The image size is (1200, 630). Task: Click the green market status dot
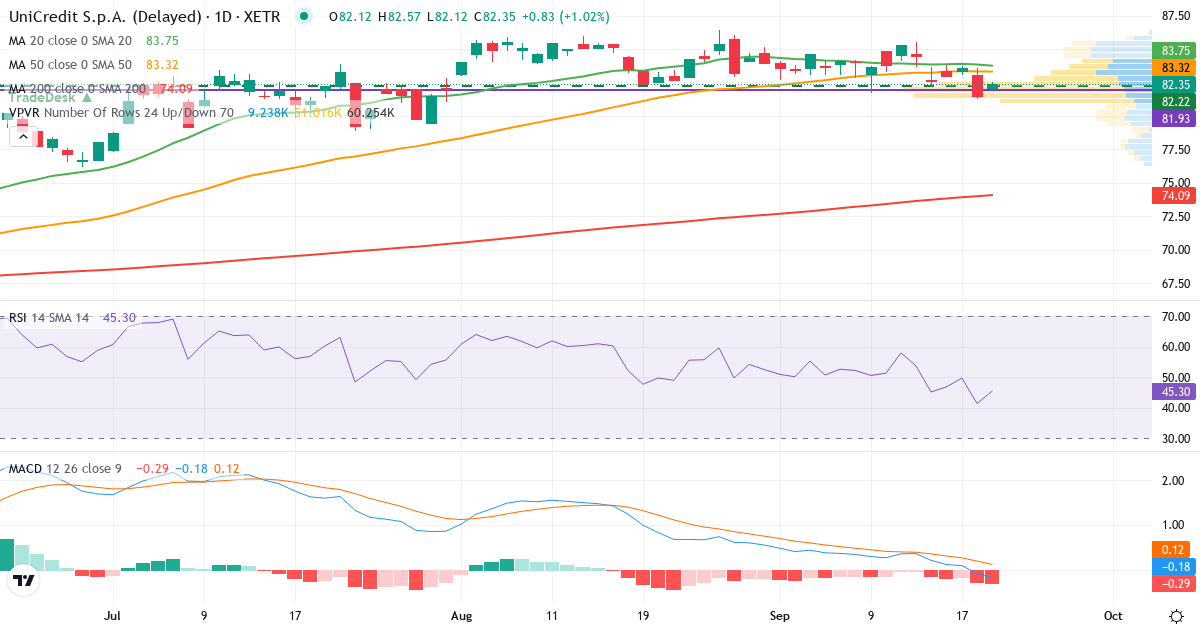pyautogui.click(x=304, y=16)
